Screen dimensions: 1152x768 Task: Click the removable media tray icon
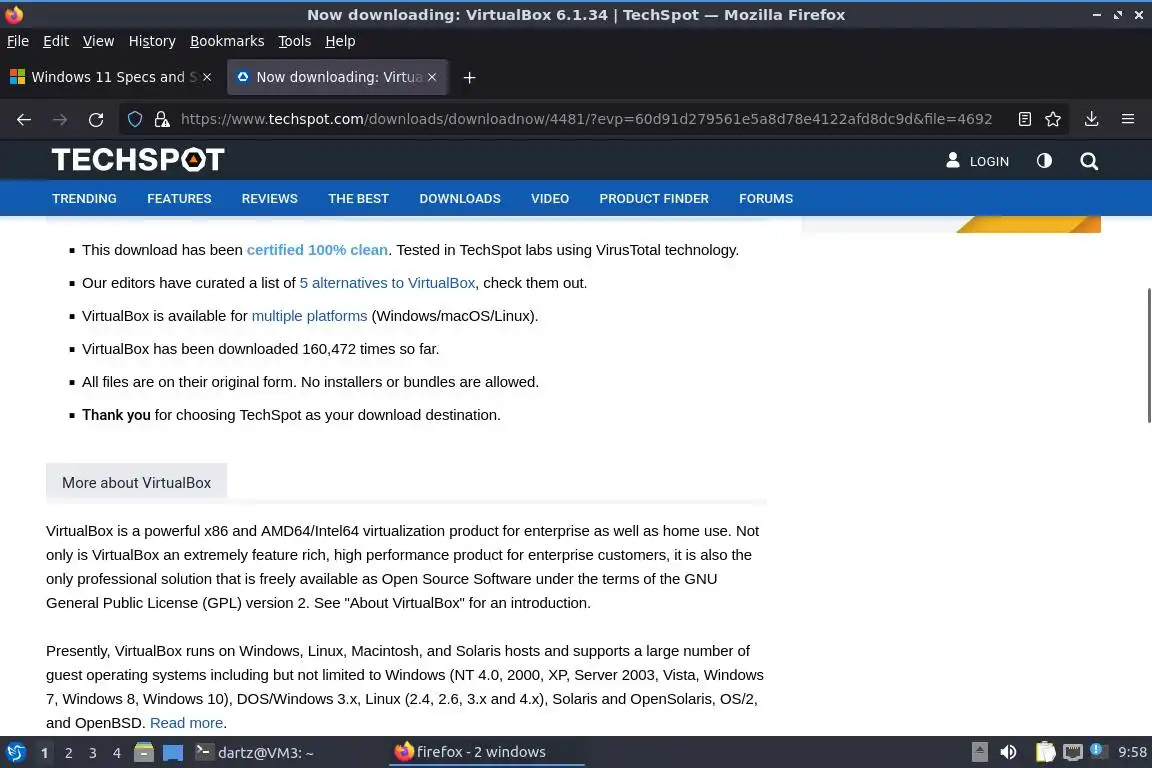[979, 752]
